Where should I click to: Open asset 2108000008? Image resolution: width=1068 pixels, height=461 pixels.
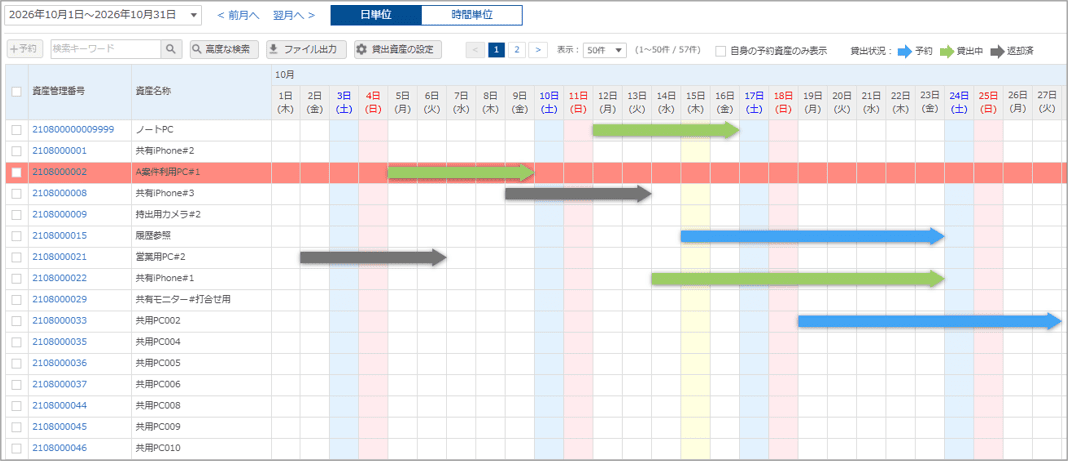tap(59, 193)
